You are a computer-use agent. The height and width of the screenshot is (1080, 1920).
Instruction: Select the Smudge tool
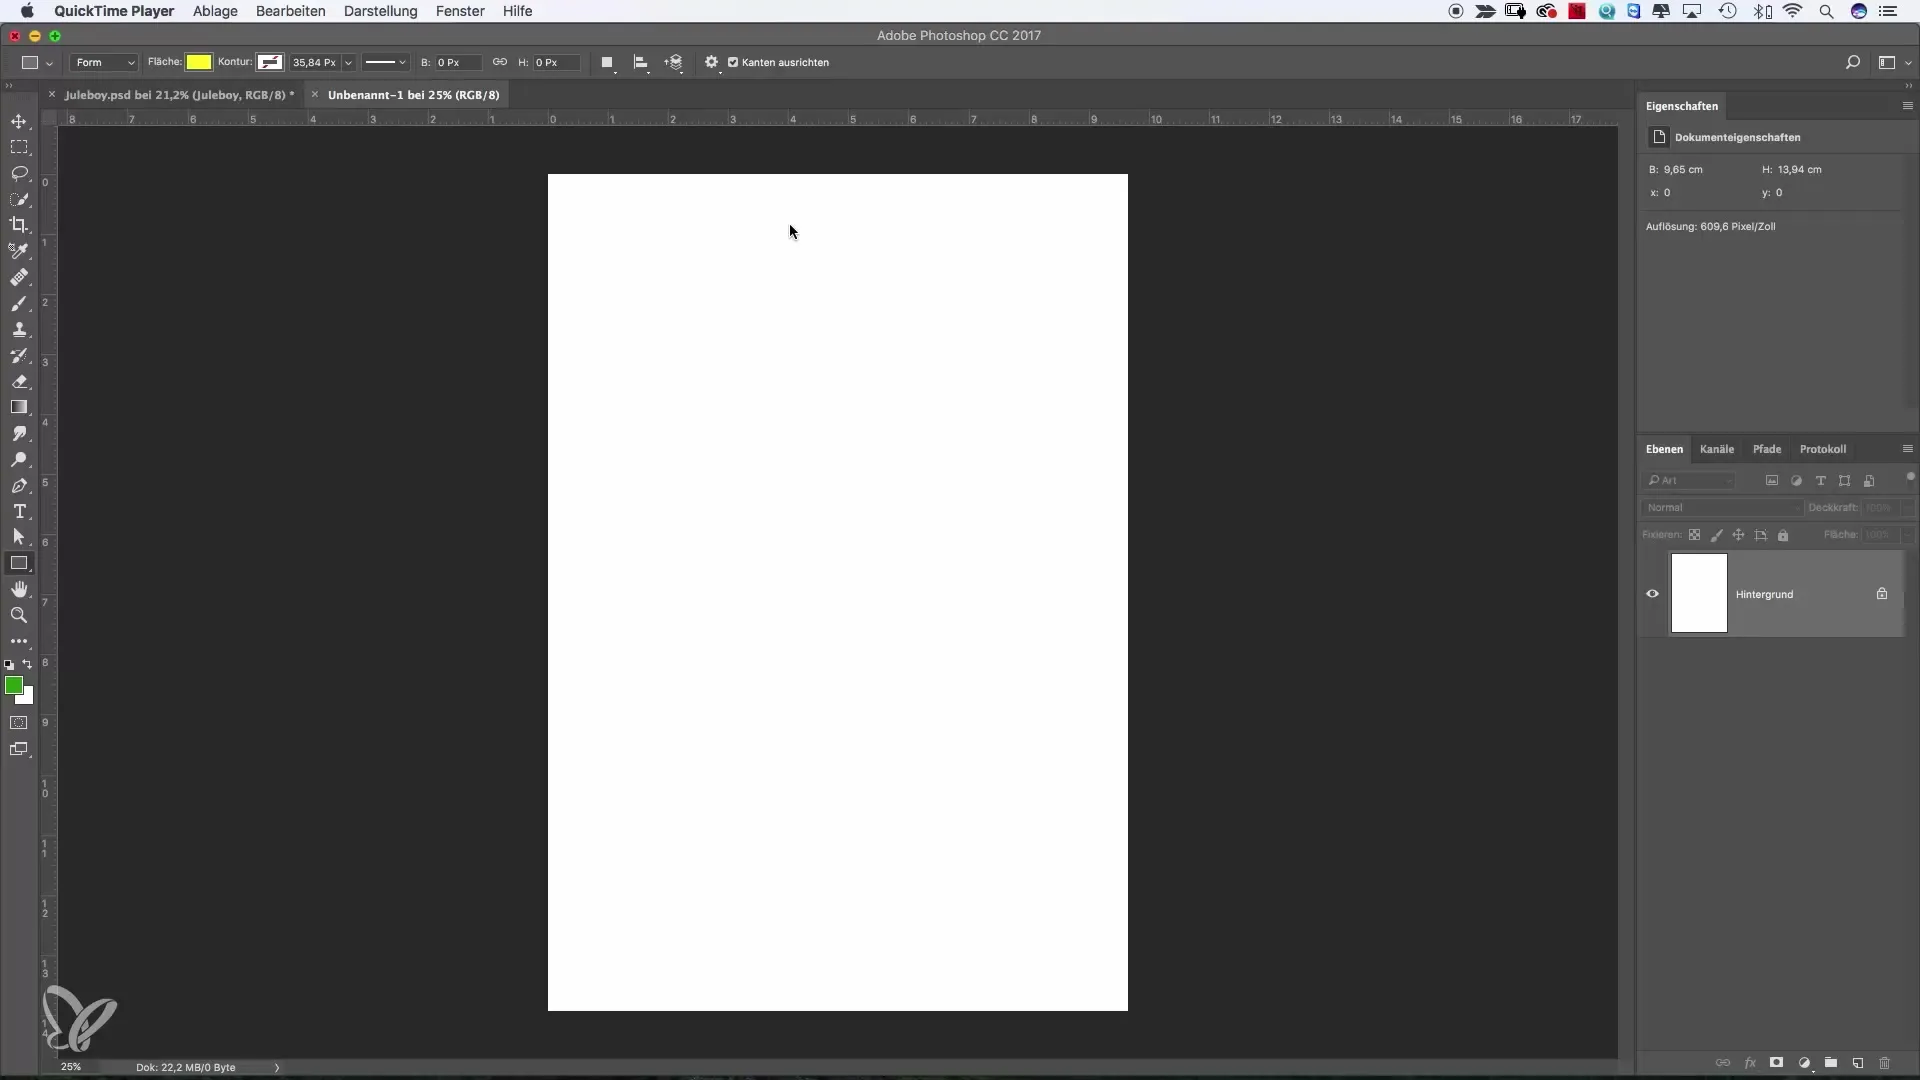(x=19, y=433)
